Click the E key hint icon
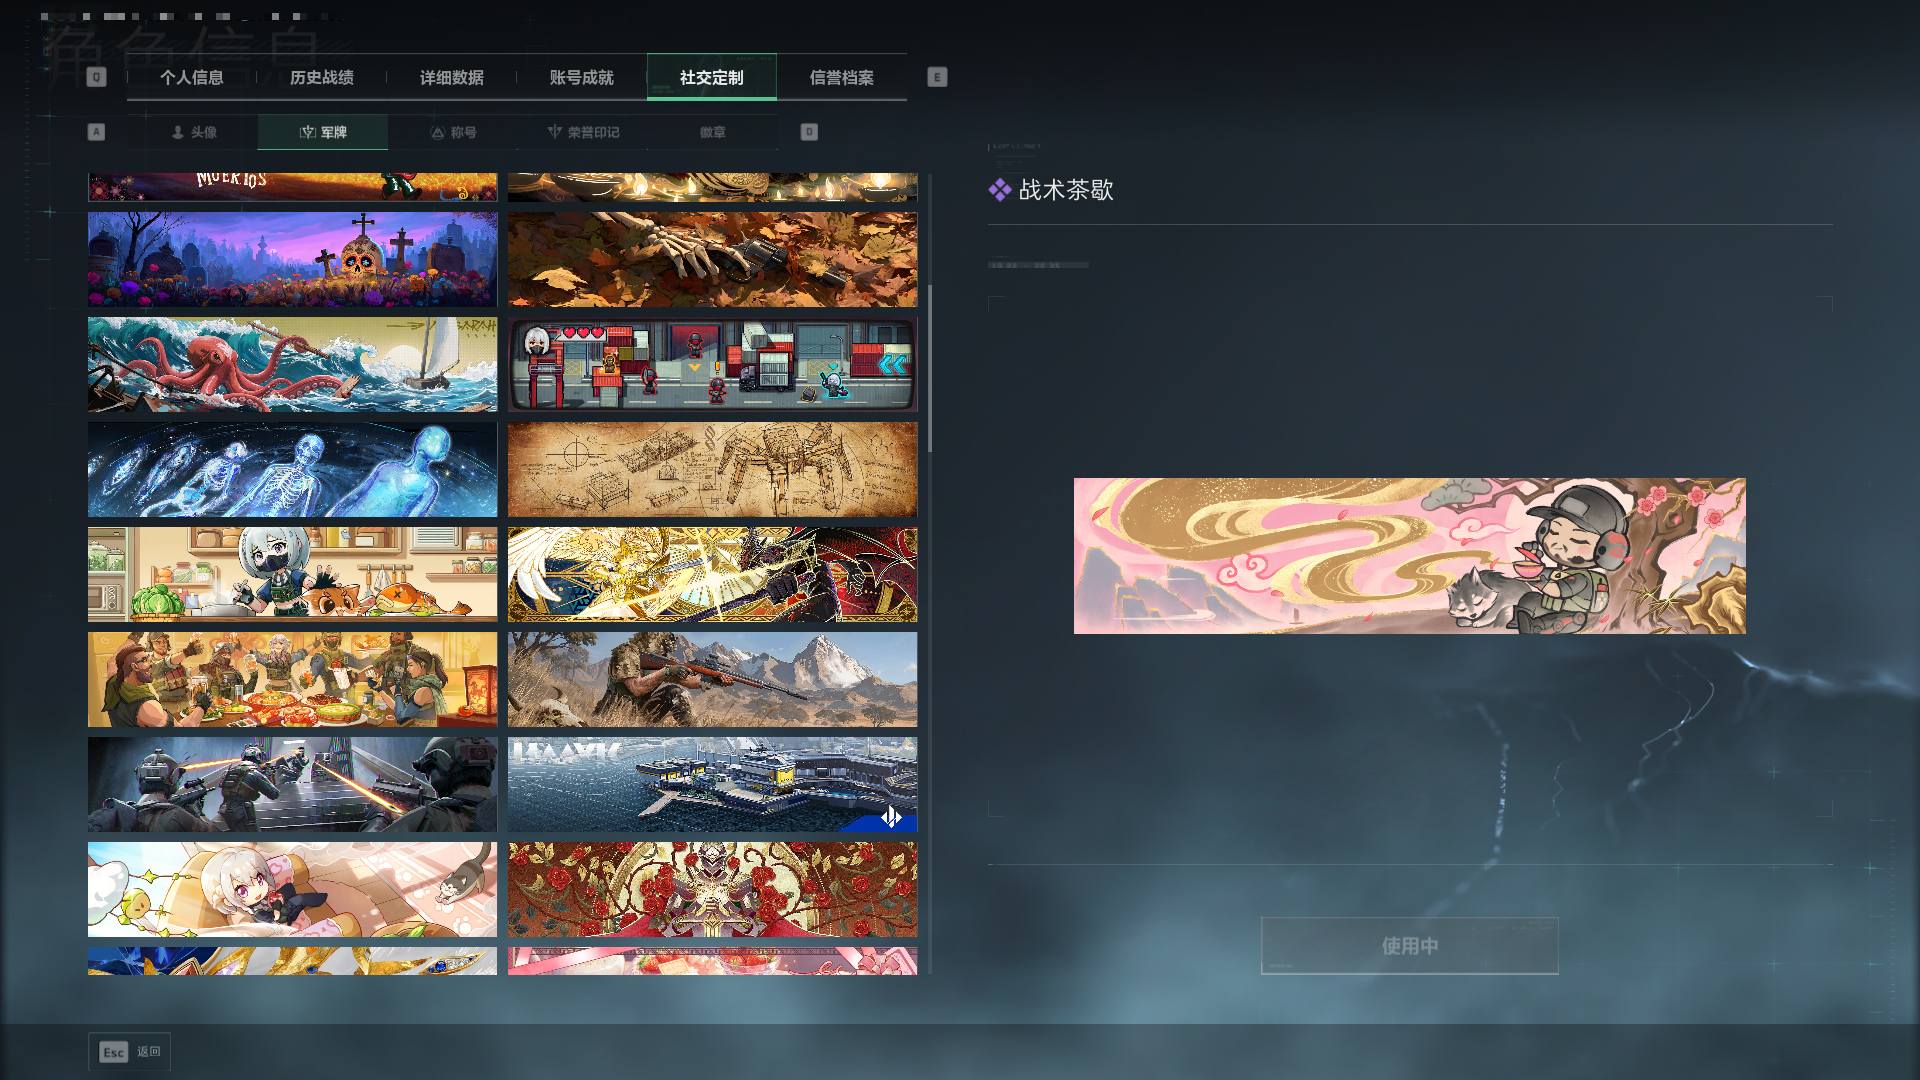 pyautogui.click(x=937, y=77)
